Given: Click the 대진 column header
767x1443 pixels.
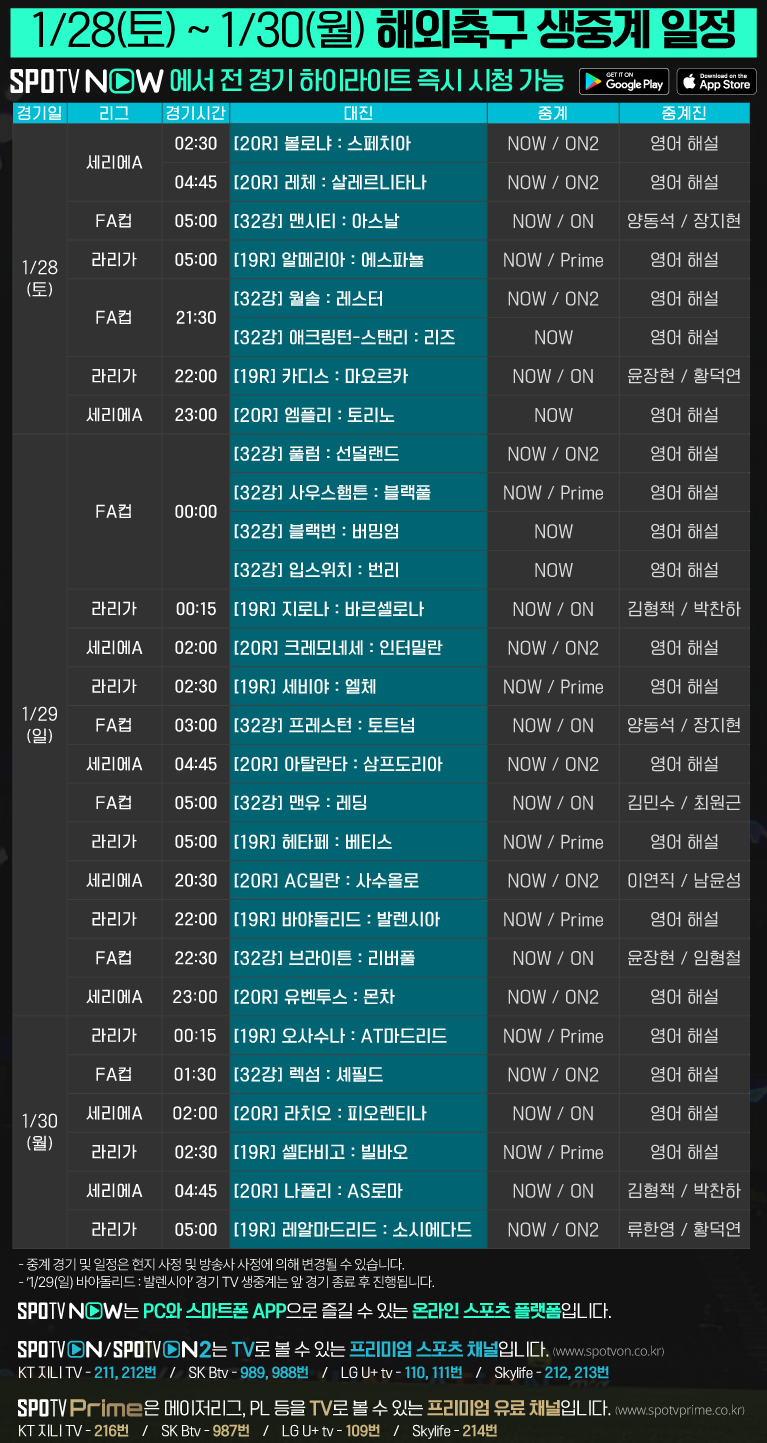Looking at the screenshot, I should coord(358,113).
